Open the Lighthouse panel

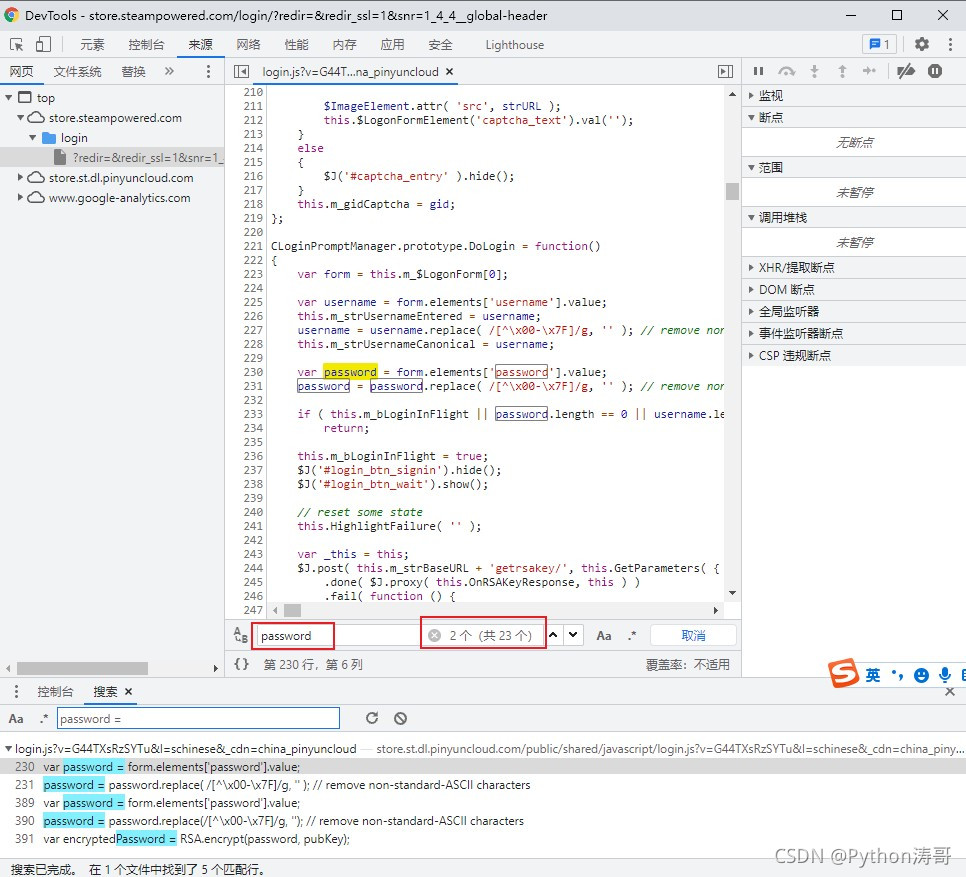tap(514, 44)
